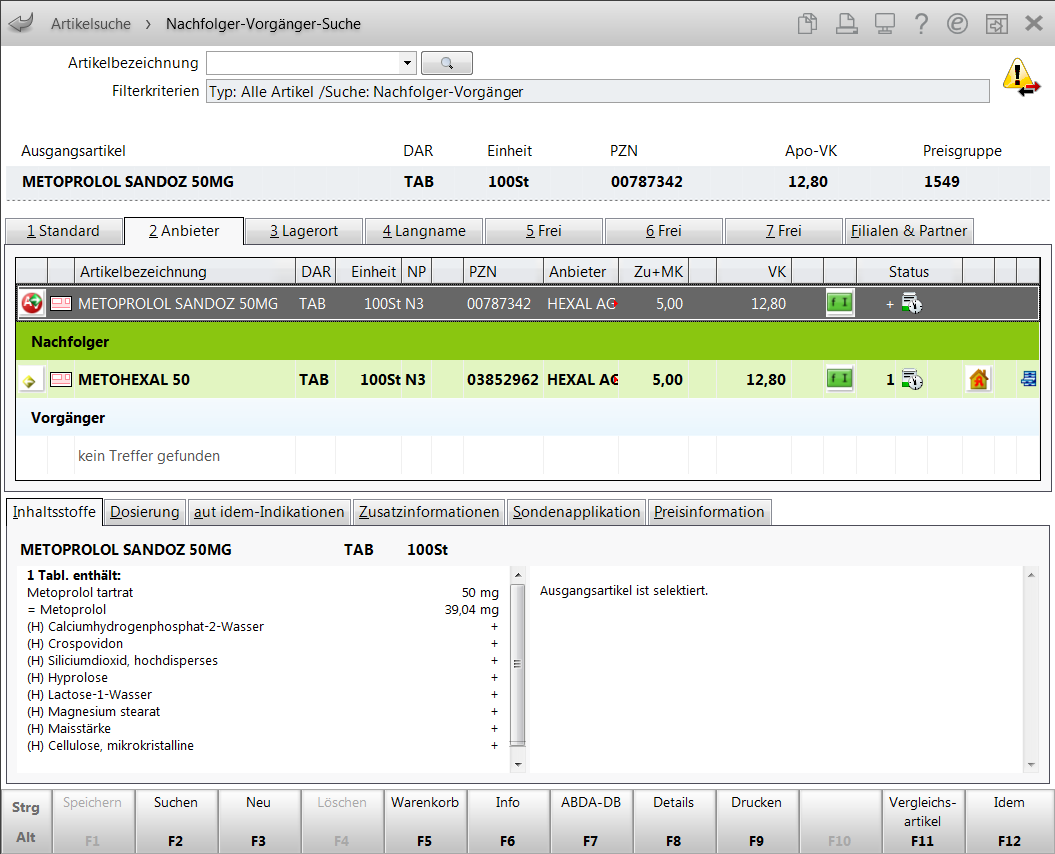Click the copy-to-clipboard icon in title bar
The height and width of the screenshot is (854, 1055).
[807, 24]
